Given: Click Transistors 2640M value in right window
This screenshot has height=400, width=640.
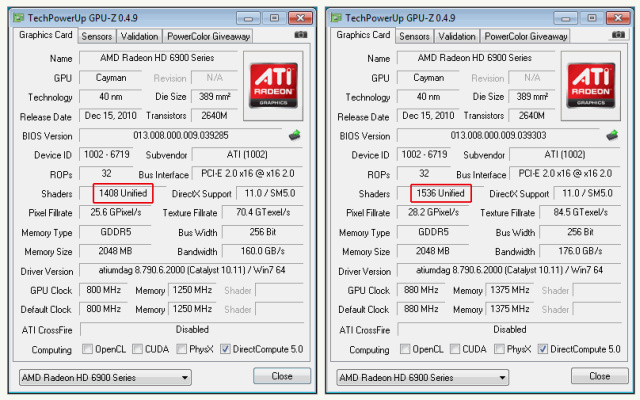Looking at the screenshot, I should [532, 116].
